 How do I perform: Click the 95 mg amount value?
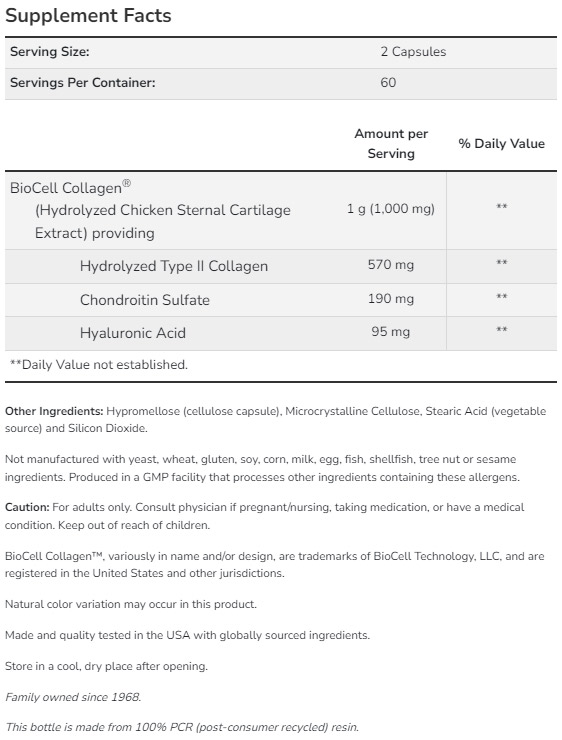(390, 331)
